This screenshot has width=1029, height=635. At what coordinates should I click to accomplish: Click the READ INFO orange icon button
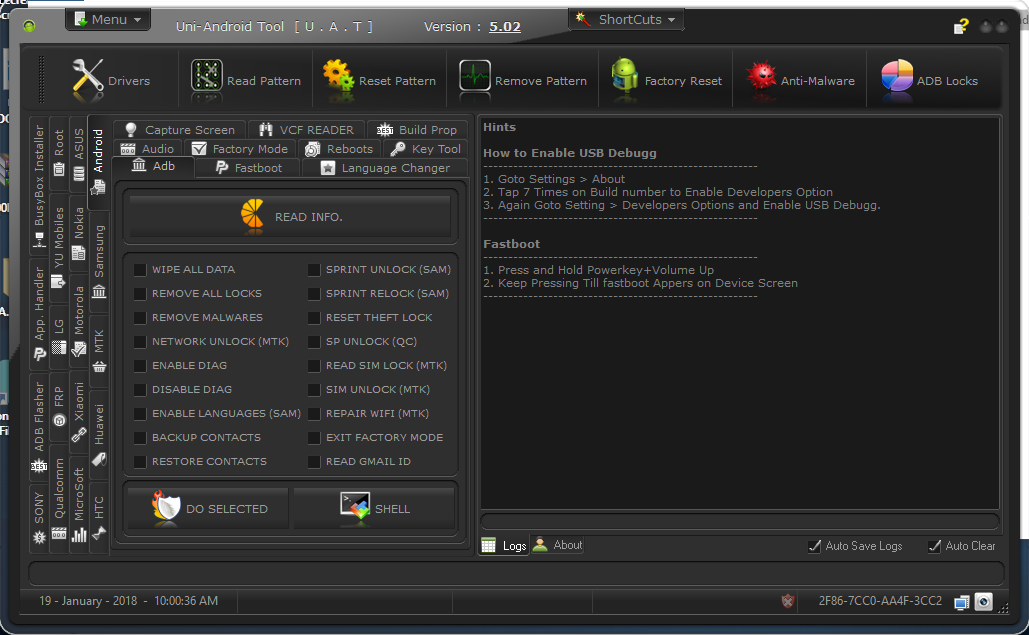289,216
